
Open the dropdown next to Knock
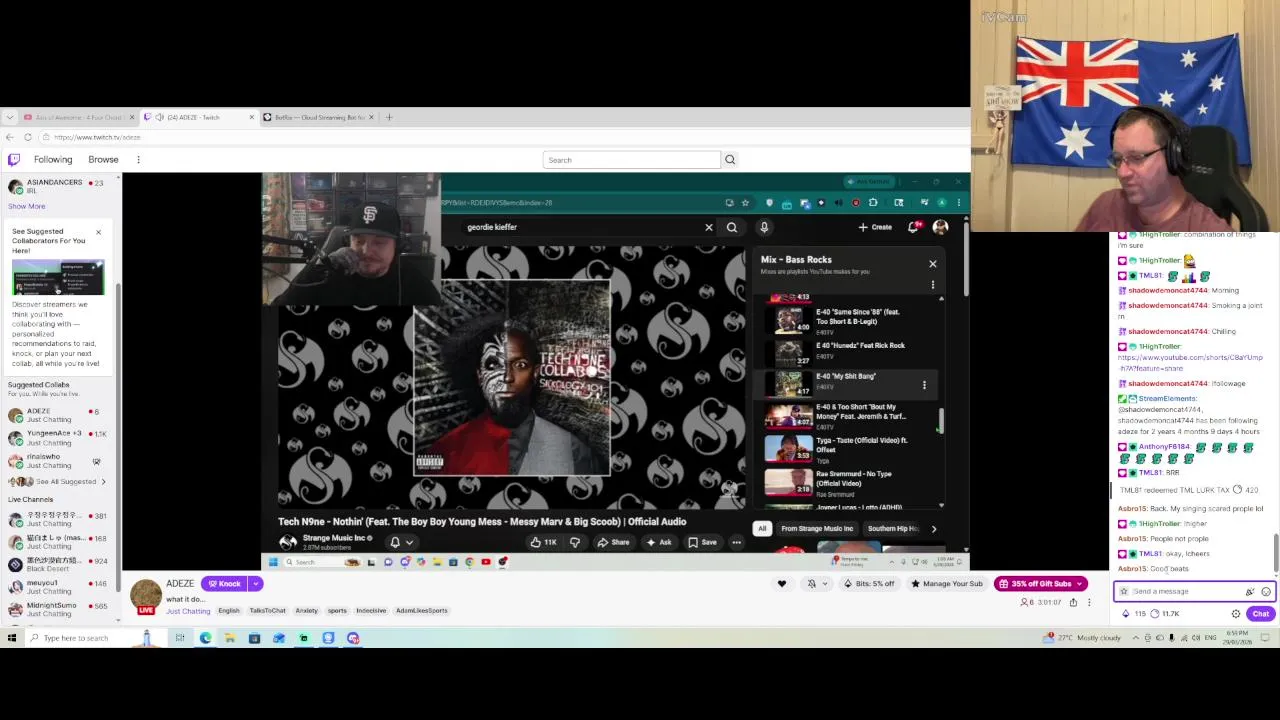[255, 584]
